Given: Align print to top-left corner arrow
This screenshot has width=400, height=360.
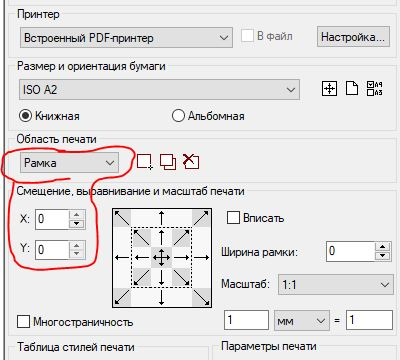Looking at the screenshot, I should pyautogui.click(x=122, y=218).
